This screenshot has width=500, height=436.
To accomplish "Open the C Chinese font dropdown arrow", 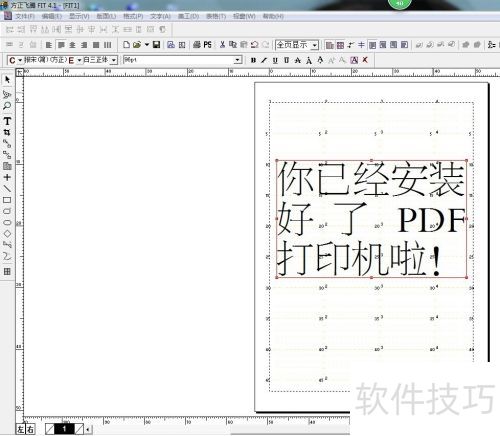I will coord(20,60).
